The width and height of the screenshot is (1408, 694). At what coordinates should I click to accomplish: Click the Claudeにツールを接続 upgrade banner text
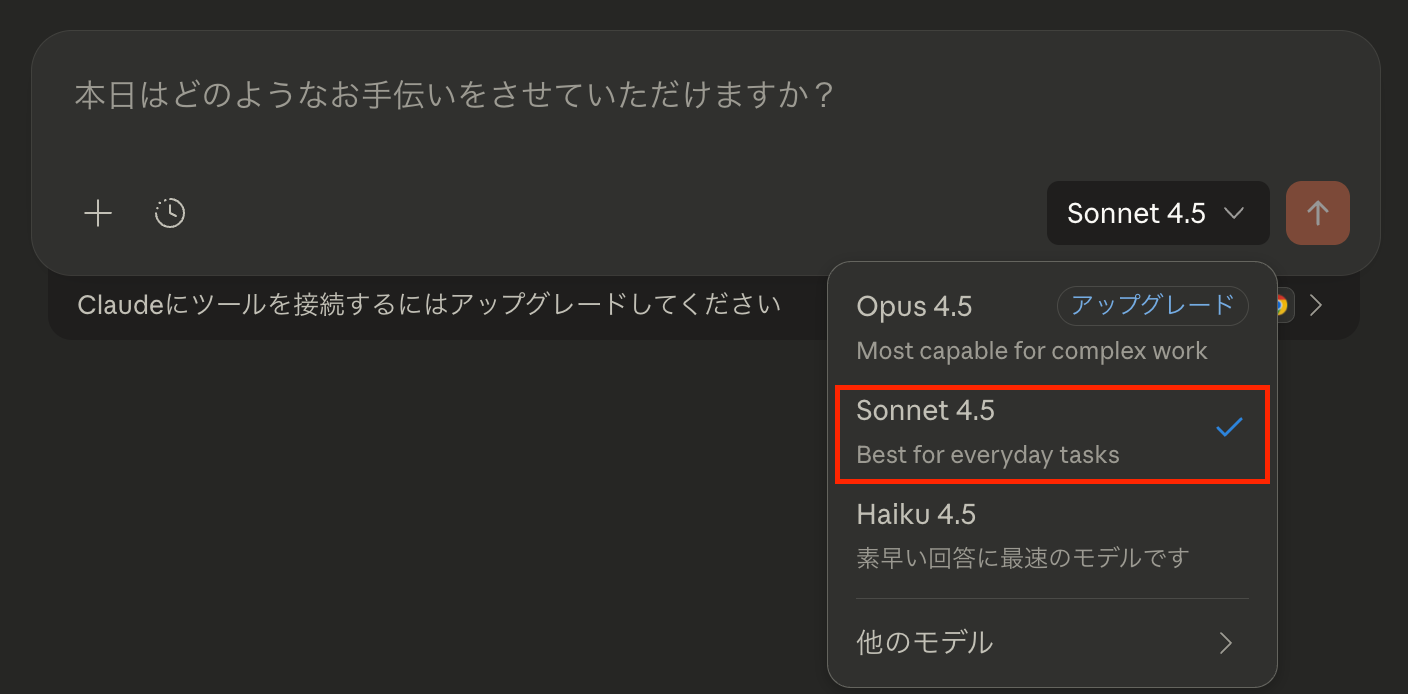pyautogui.click(x=429, y=304)
